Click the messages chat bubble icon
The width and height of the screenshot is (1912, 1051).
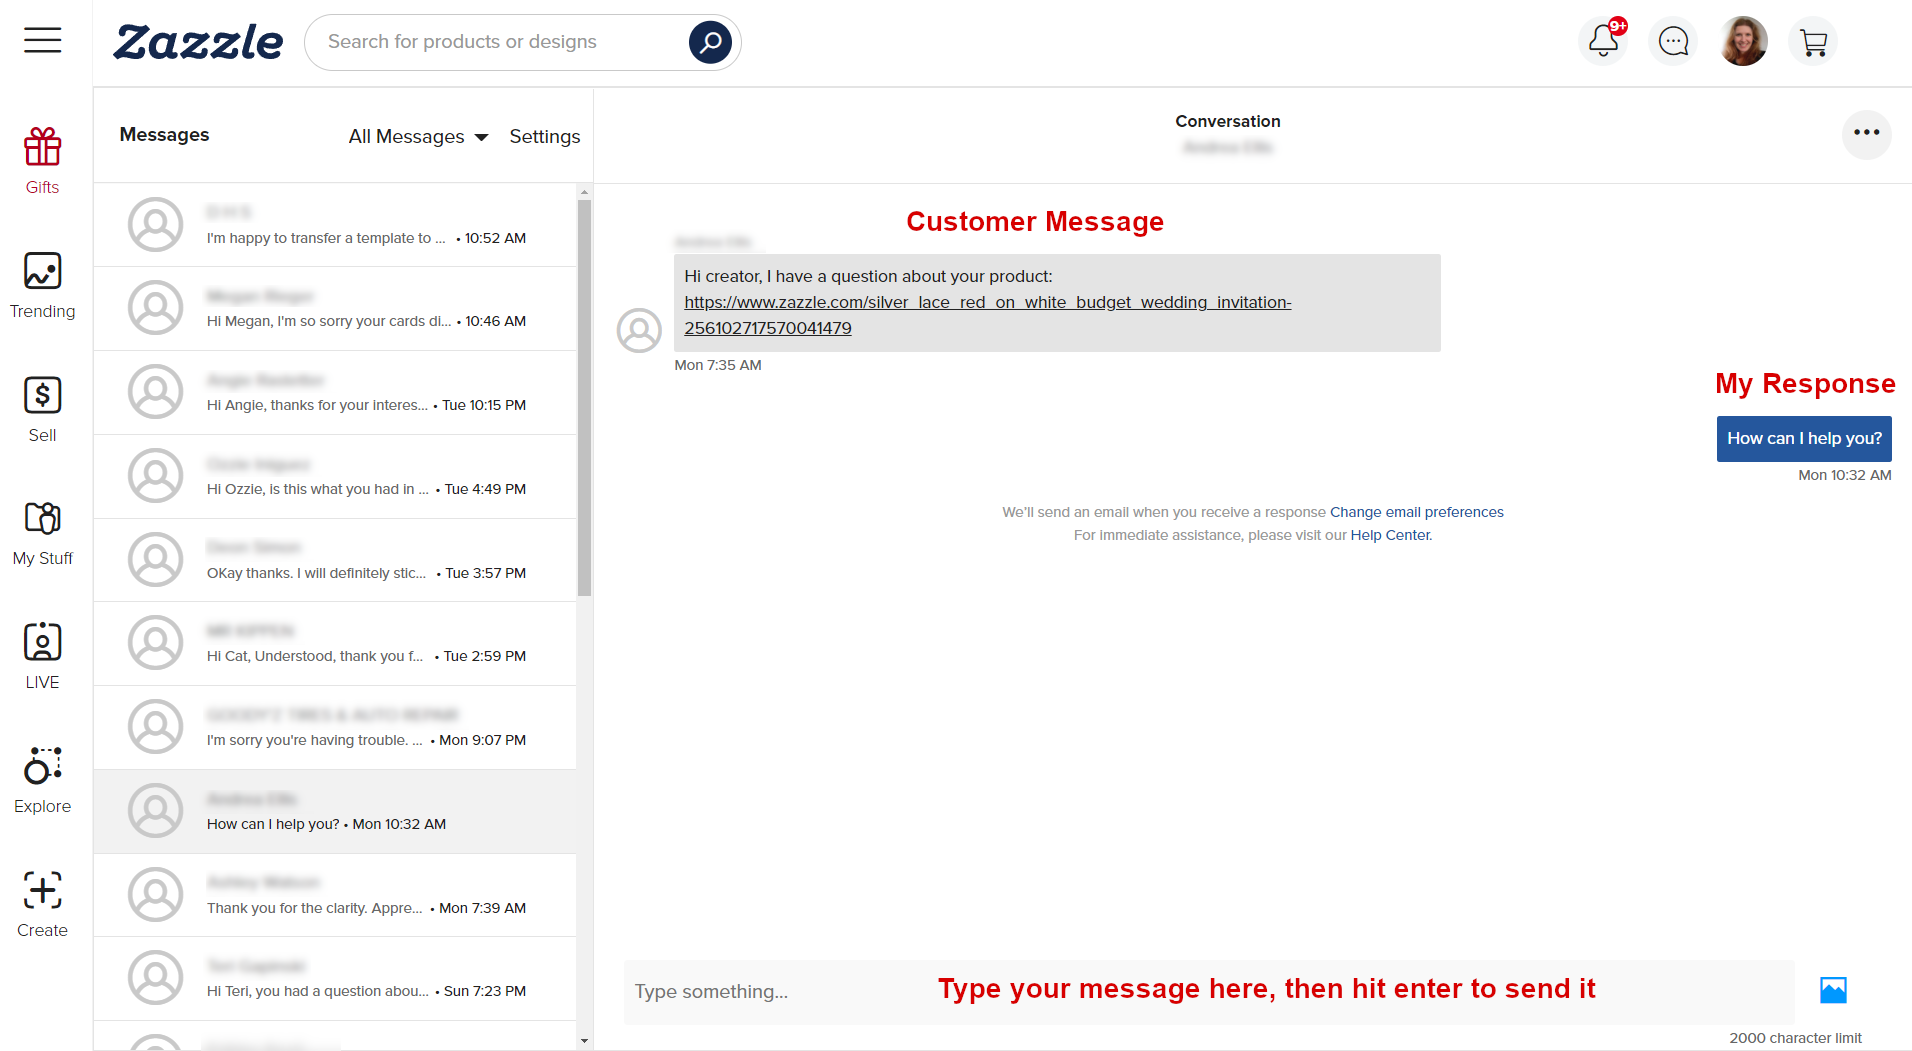[1673, 42]
